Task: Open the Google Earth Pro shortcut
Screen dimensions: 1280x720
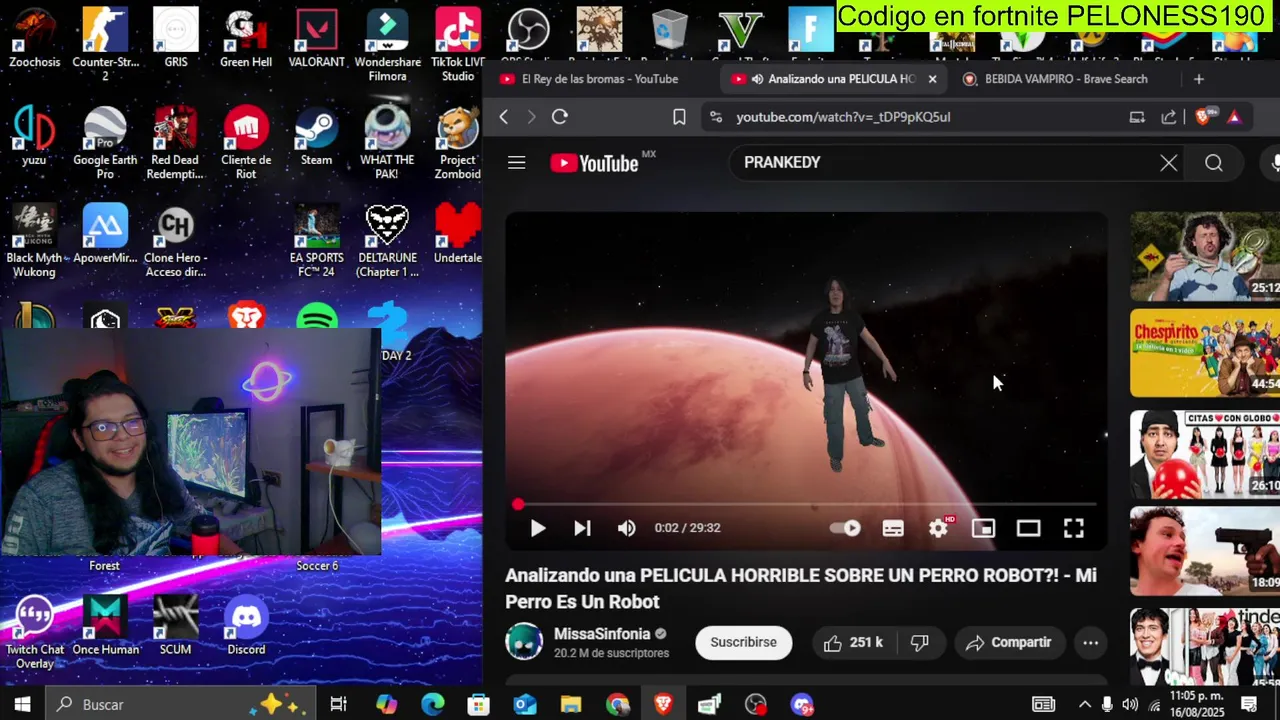Action: click(x=105, y=144)
